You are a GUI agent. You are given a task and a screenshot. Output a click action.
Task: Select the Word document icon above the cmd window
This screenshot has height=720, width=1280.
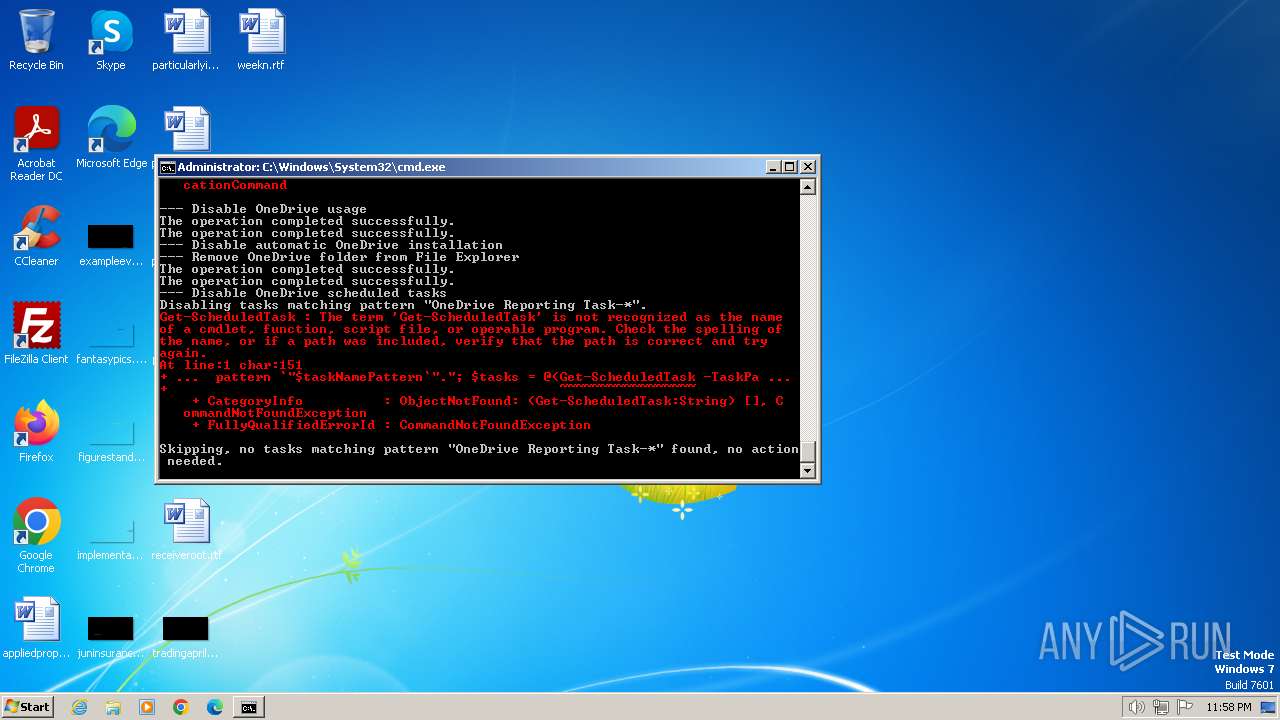tap(187, 130)
